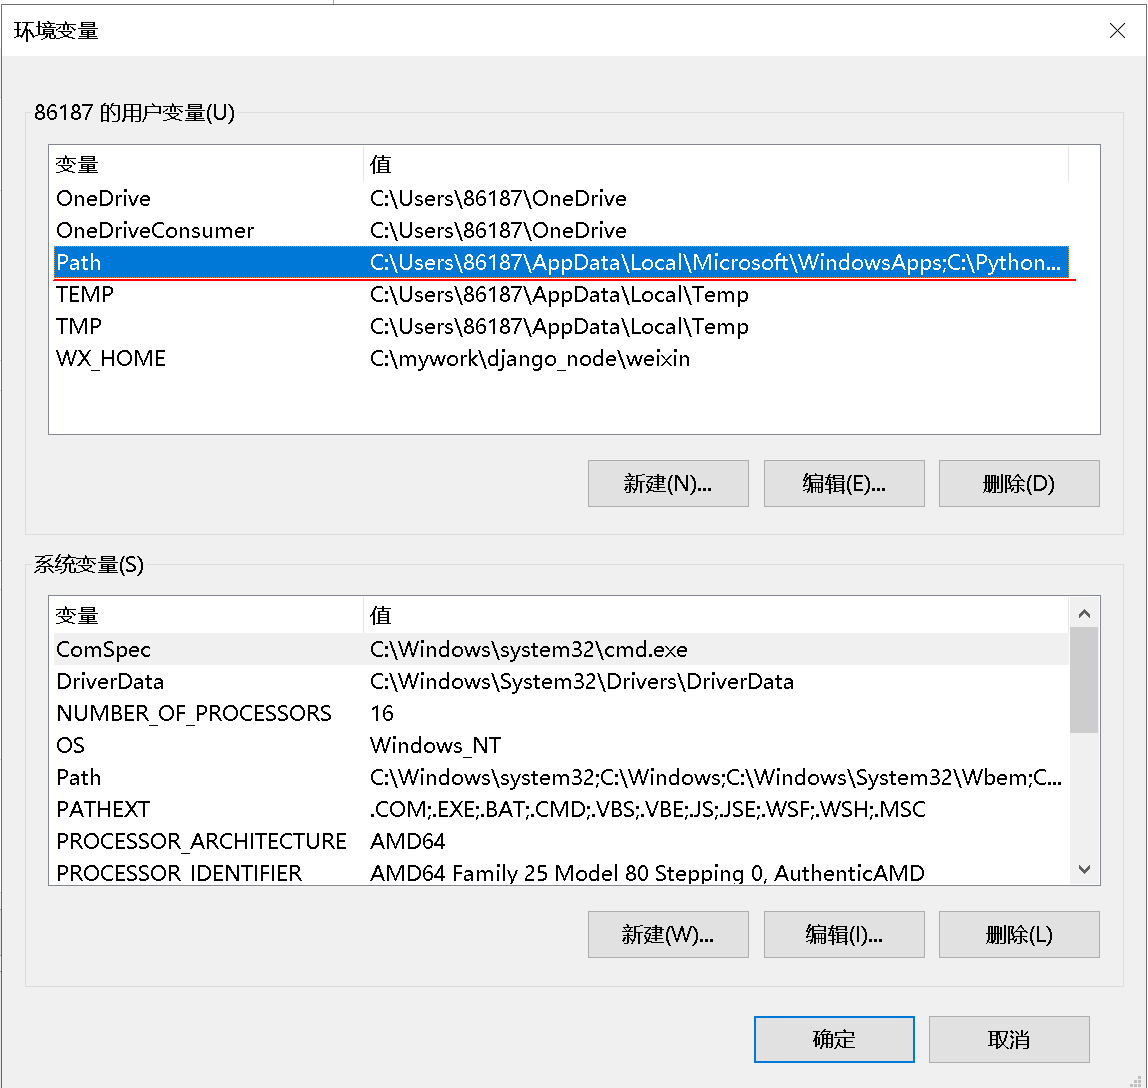Click 编辑(I)... button for system variables
This screenshot has height=1088, width=1148.
coord(844,935)
